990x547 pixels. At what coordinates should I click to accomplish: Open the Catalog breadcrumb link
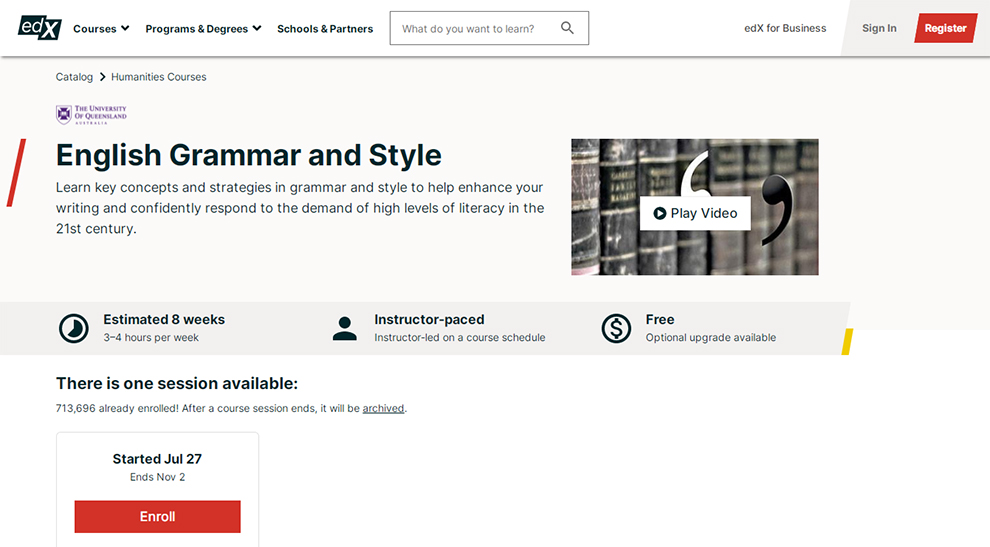tap(74, 77)
